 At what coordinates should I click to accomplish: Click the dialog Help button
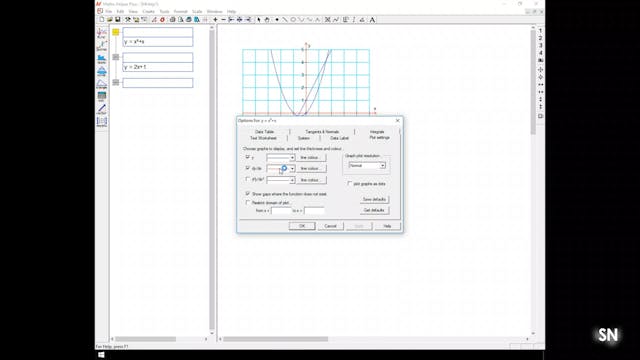(387, 226)
